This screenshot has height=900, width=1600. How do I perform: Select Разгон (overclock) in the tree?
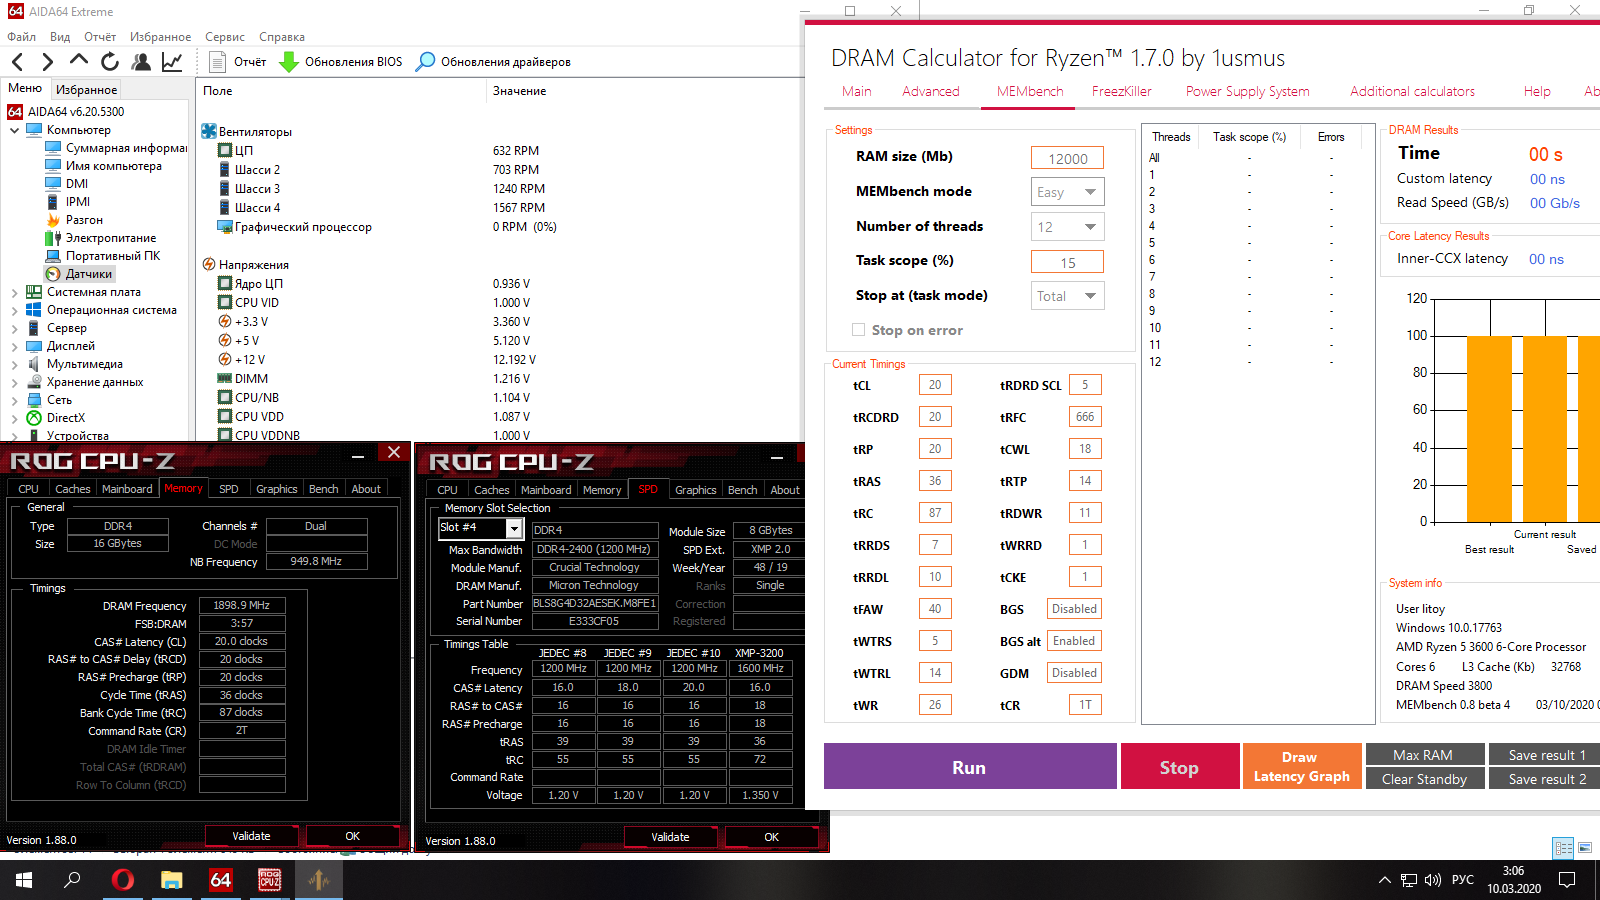coord(74,220)
